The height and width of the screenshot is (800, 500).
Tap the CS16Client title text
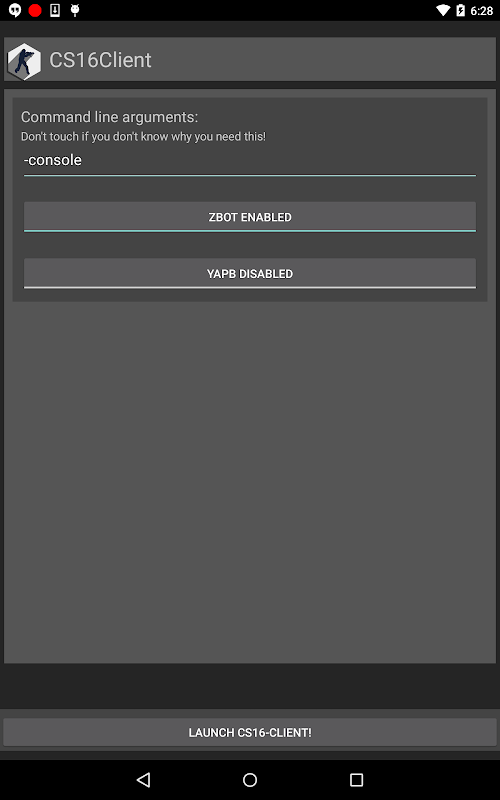[101, 60]
